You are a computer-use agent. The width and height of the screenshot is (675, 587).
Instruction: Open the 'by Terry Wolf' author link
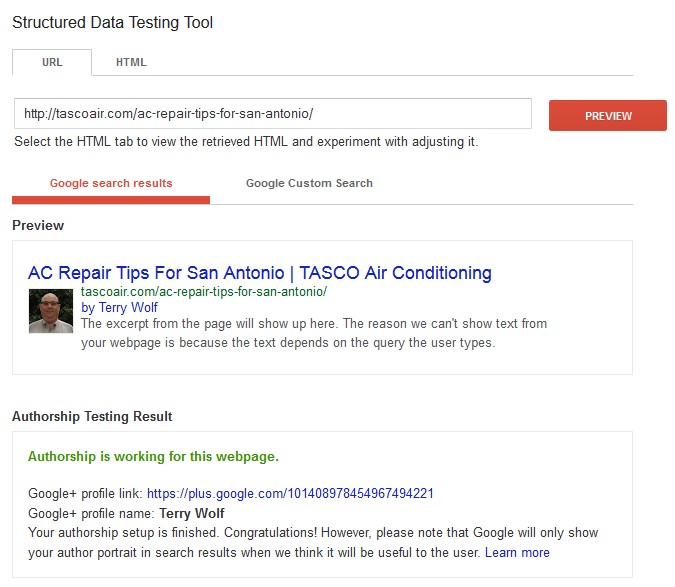pos(119,307)
